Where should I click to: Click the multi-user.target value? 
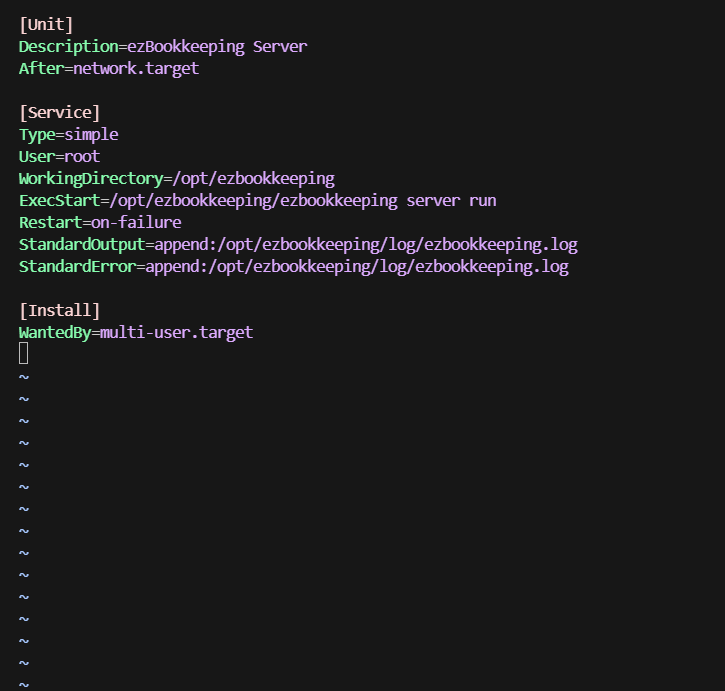pos(176,332)
